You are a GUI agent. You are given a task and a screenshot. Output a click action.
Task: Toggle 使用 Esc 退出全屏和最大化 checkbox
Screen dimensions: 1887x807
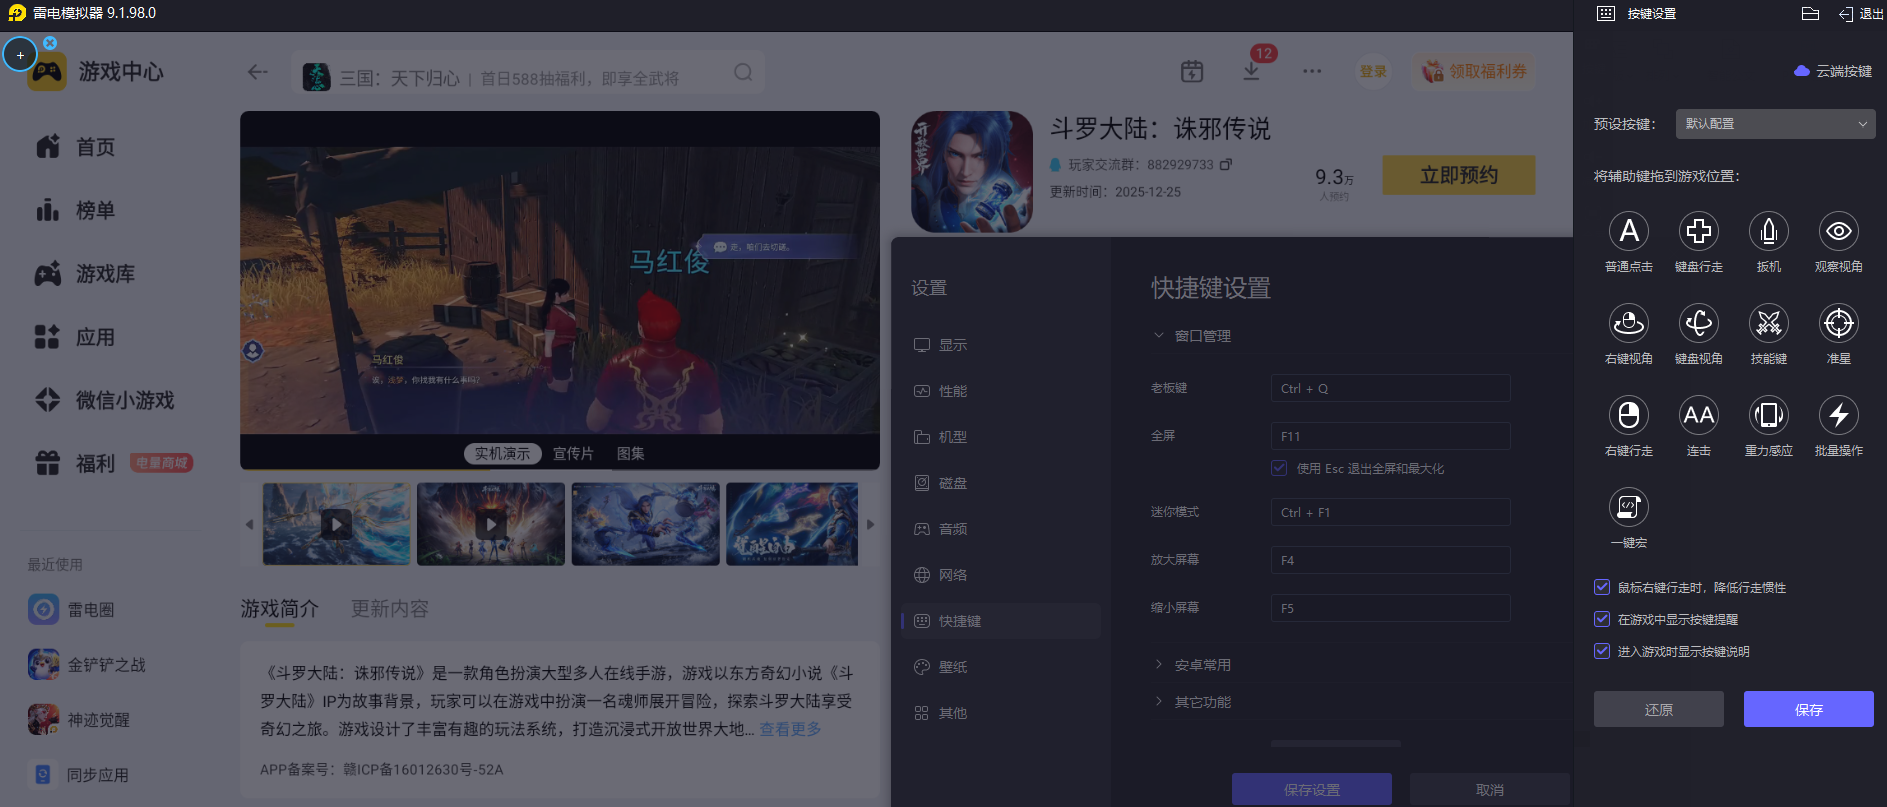pyautogui.click(x=1279, y=468)
